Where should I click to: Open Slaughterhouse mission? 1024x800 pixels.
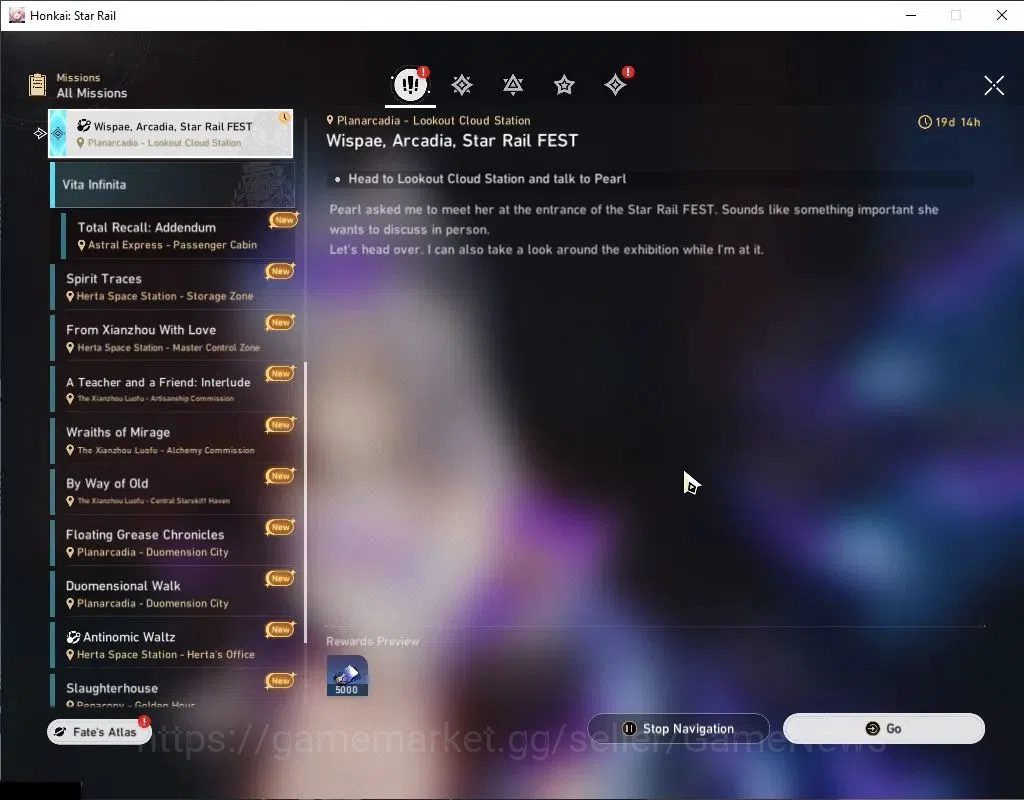[172, 691]
